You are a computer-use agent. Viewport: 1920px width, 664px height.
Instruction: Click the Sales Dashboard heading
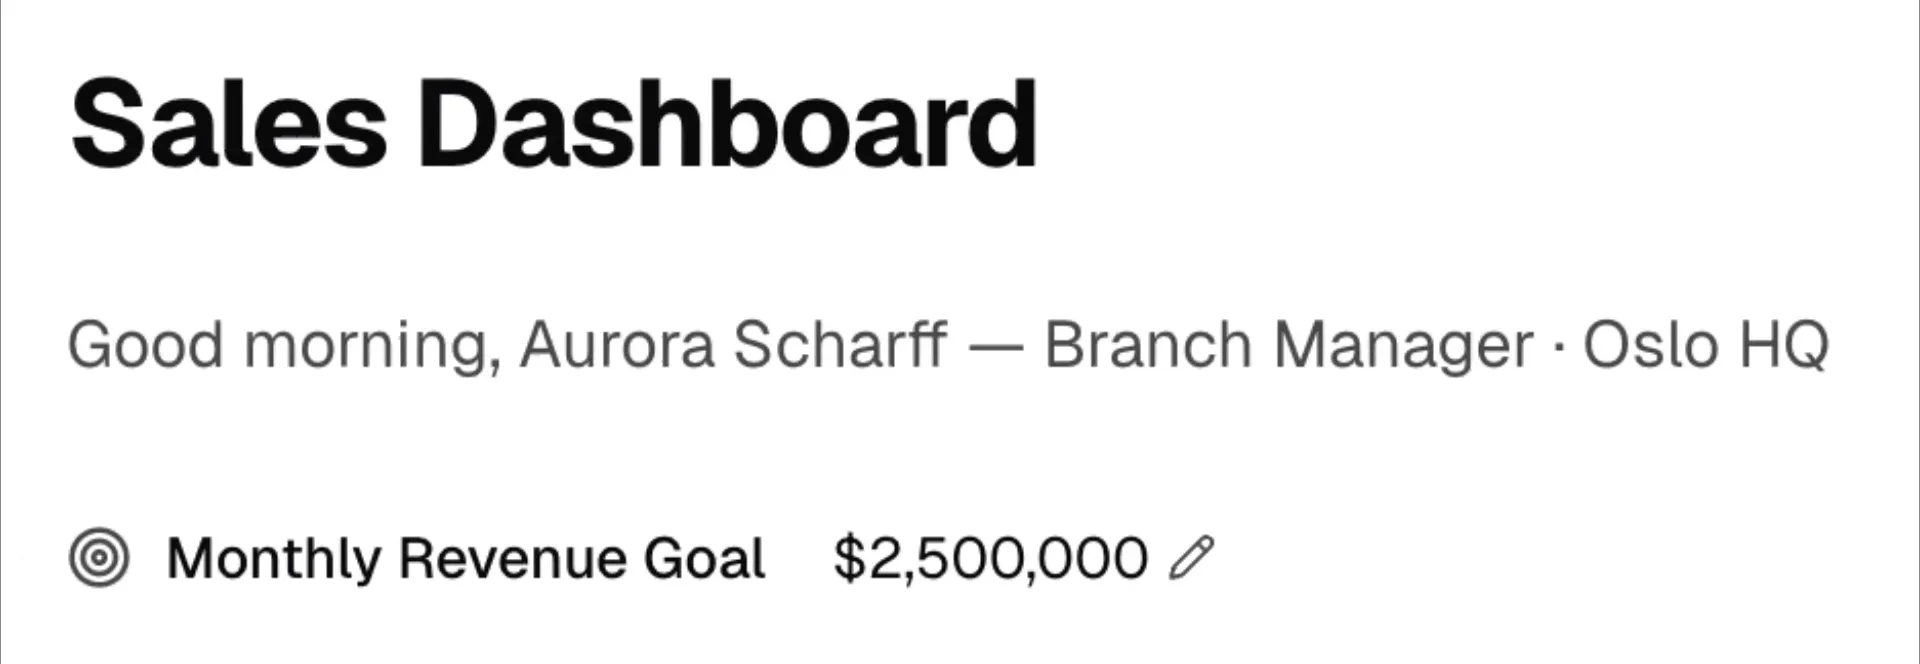click(x=554, y=126)
